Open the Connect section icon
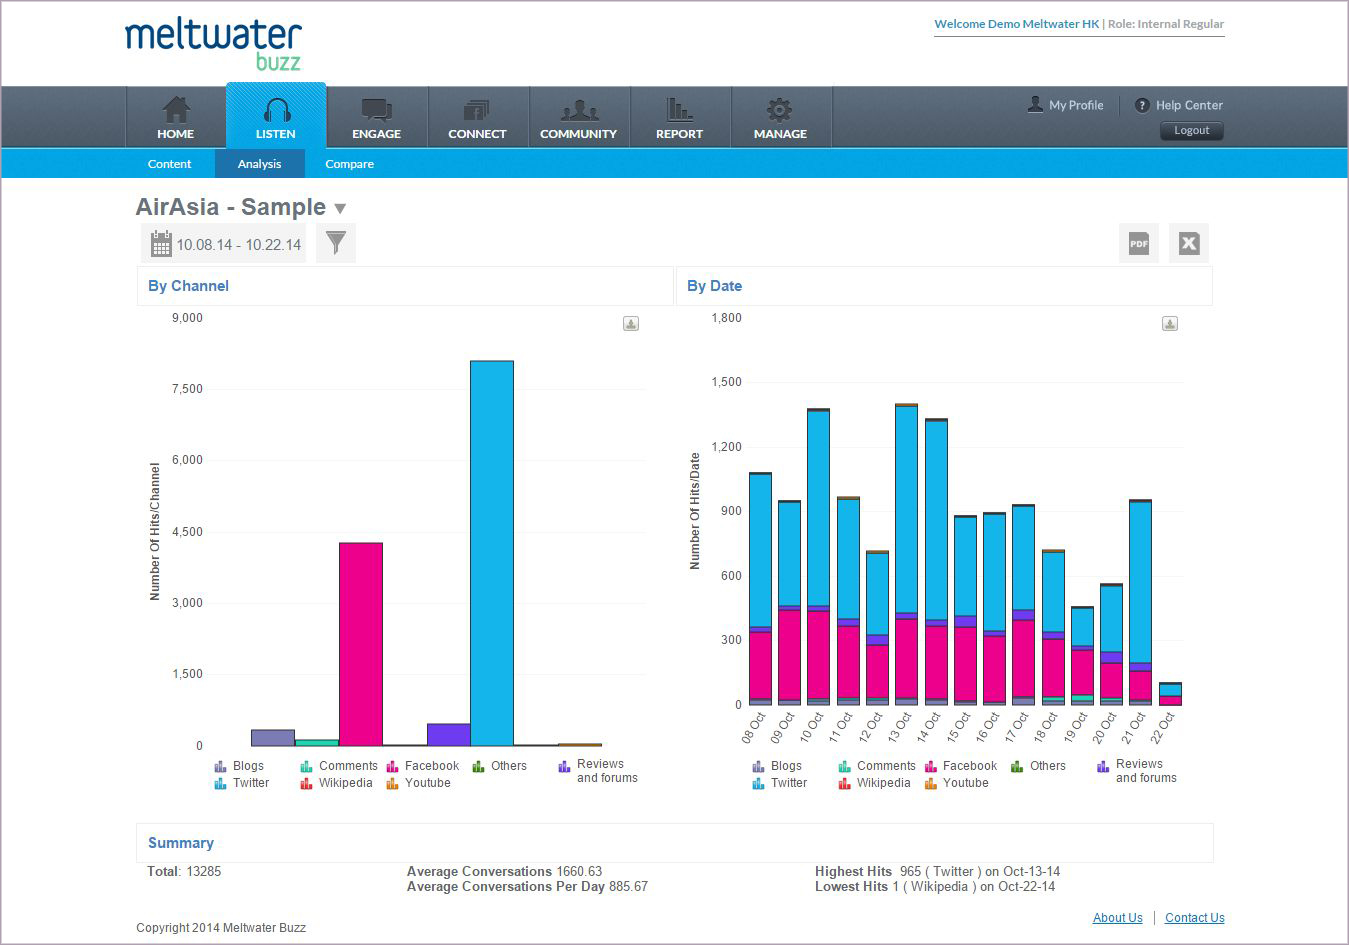The width and height of the screenshot is (1349, 945). [x=477, y=110]
